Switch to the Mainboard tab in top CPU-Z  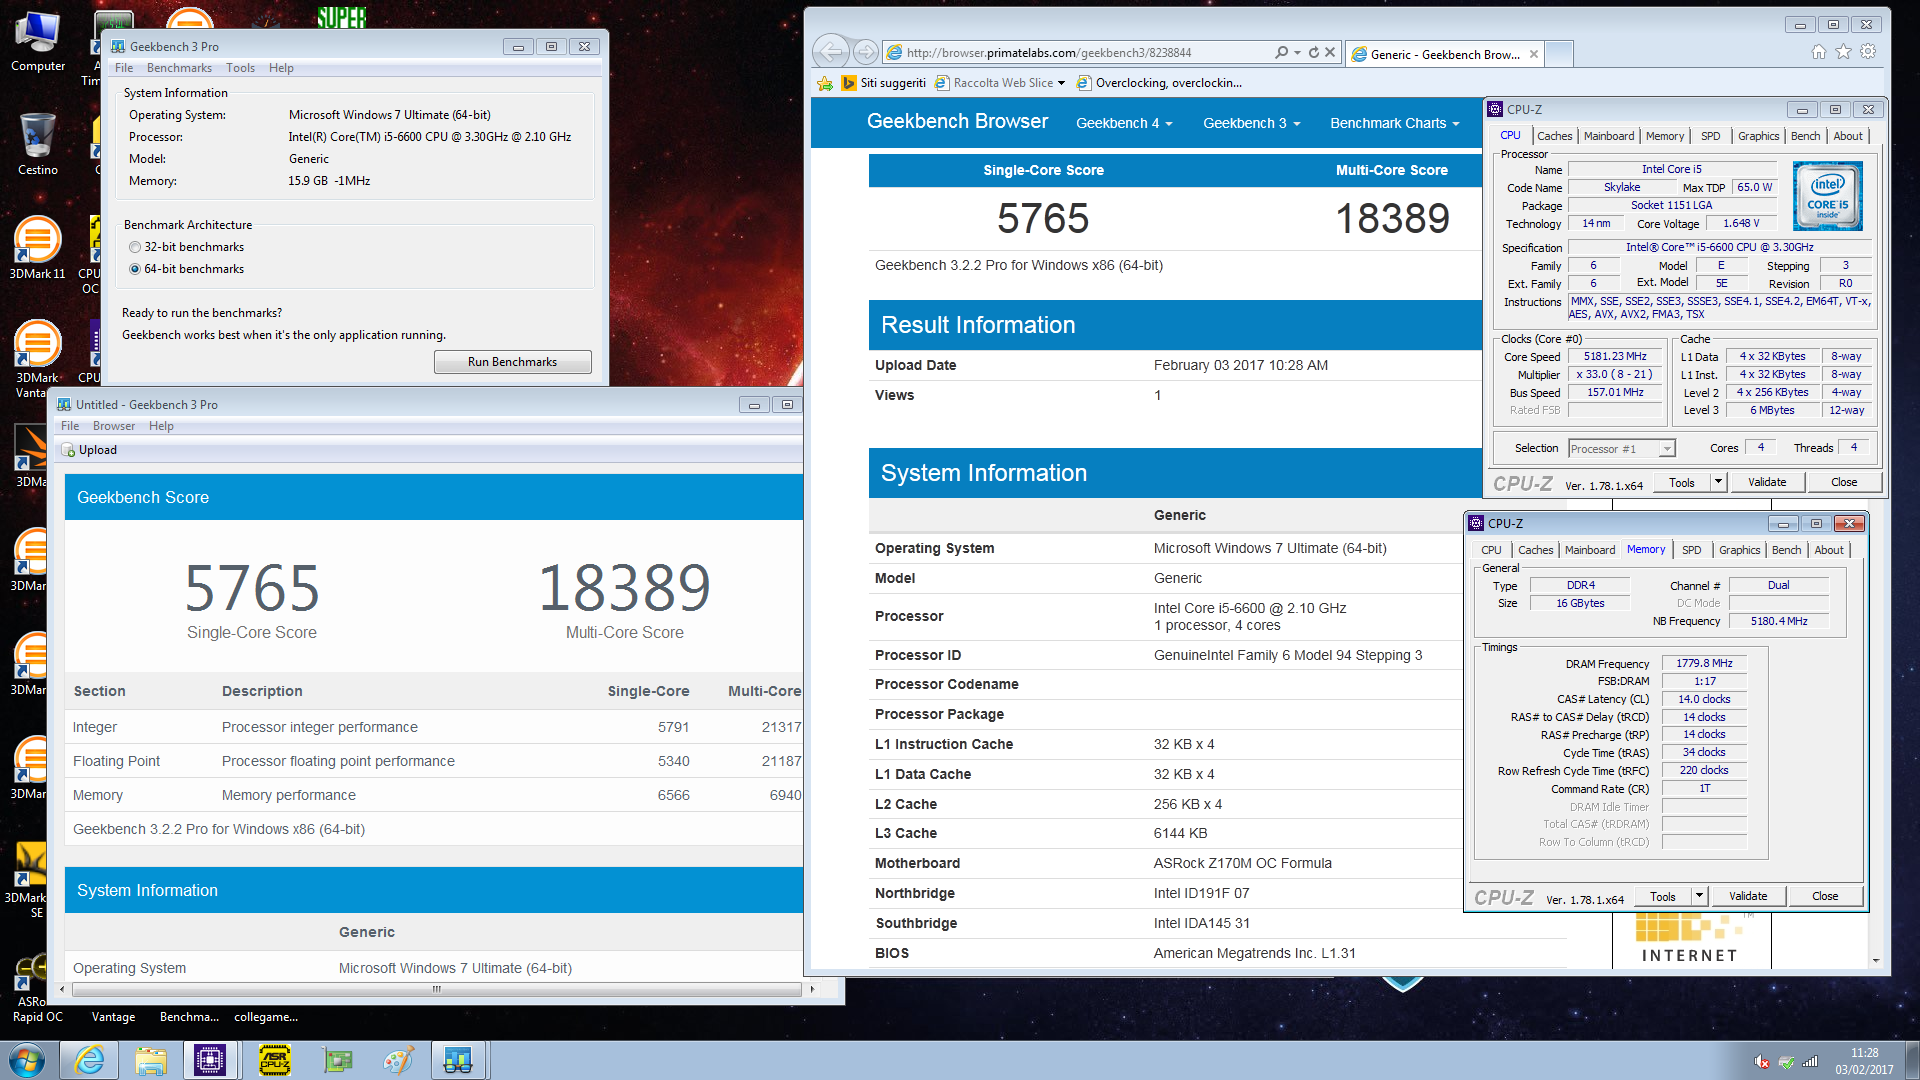point(1609,136)
